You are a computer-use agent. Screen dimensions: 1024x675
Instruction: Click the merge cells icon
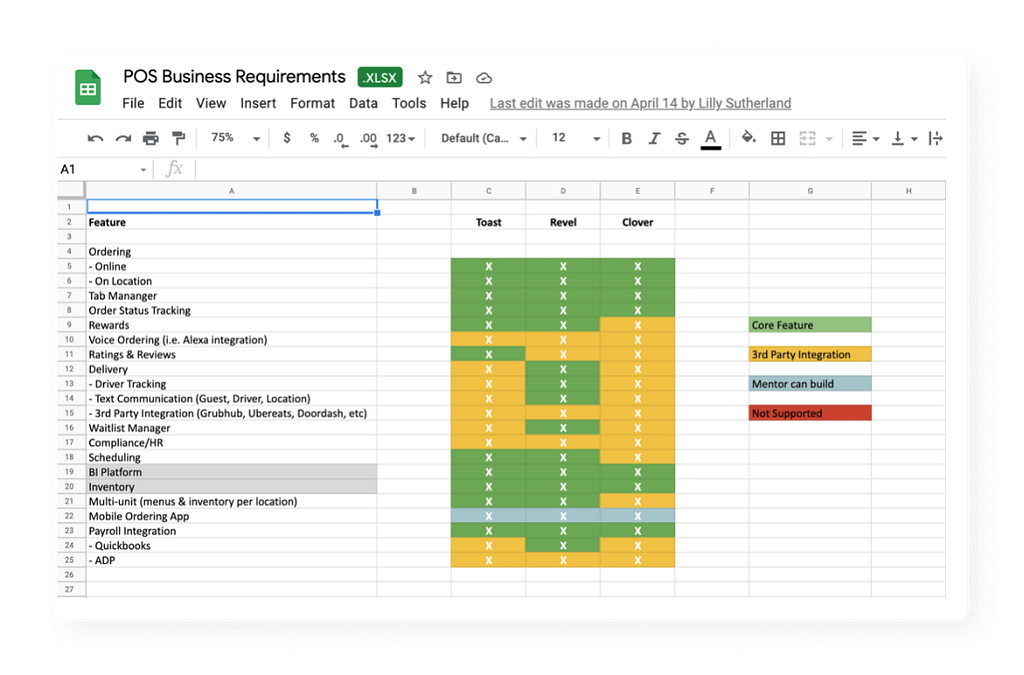pyautogui.click(x=808, y=138)
